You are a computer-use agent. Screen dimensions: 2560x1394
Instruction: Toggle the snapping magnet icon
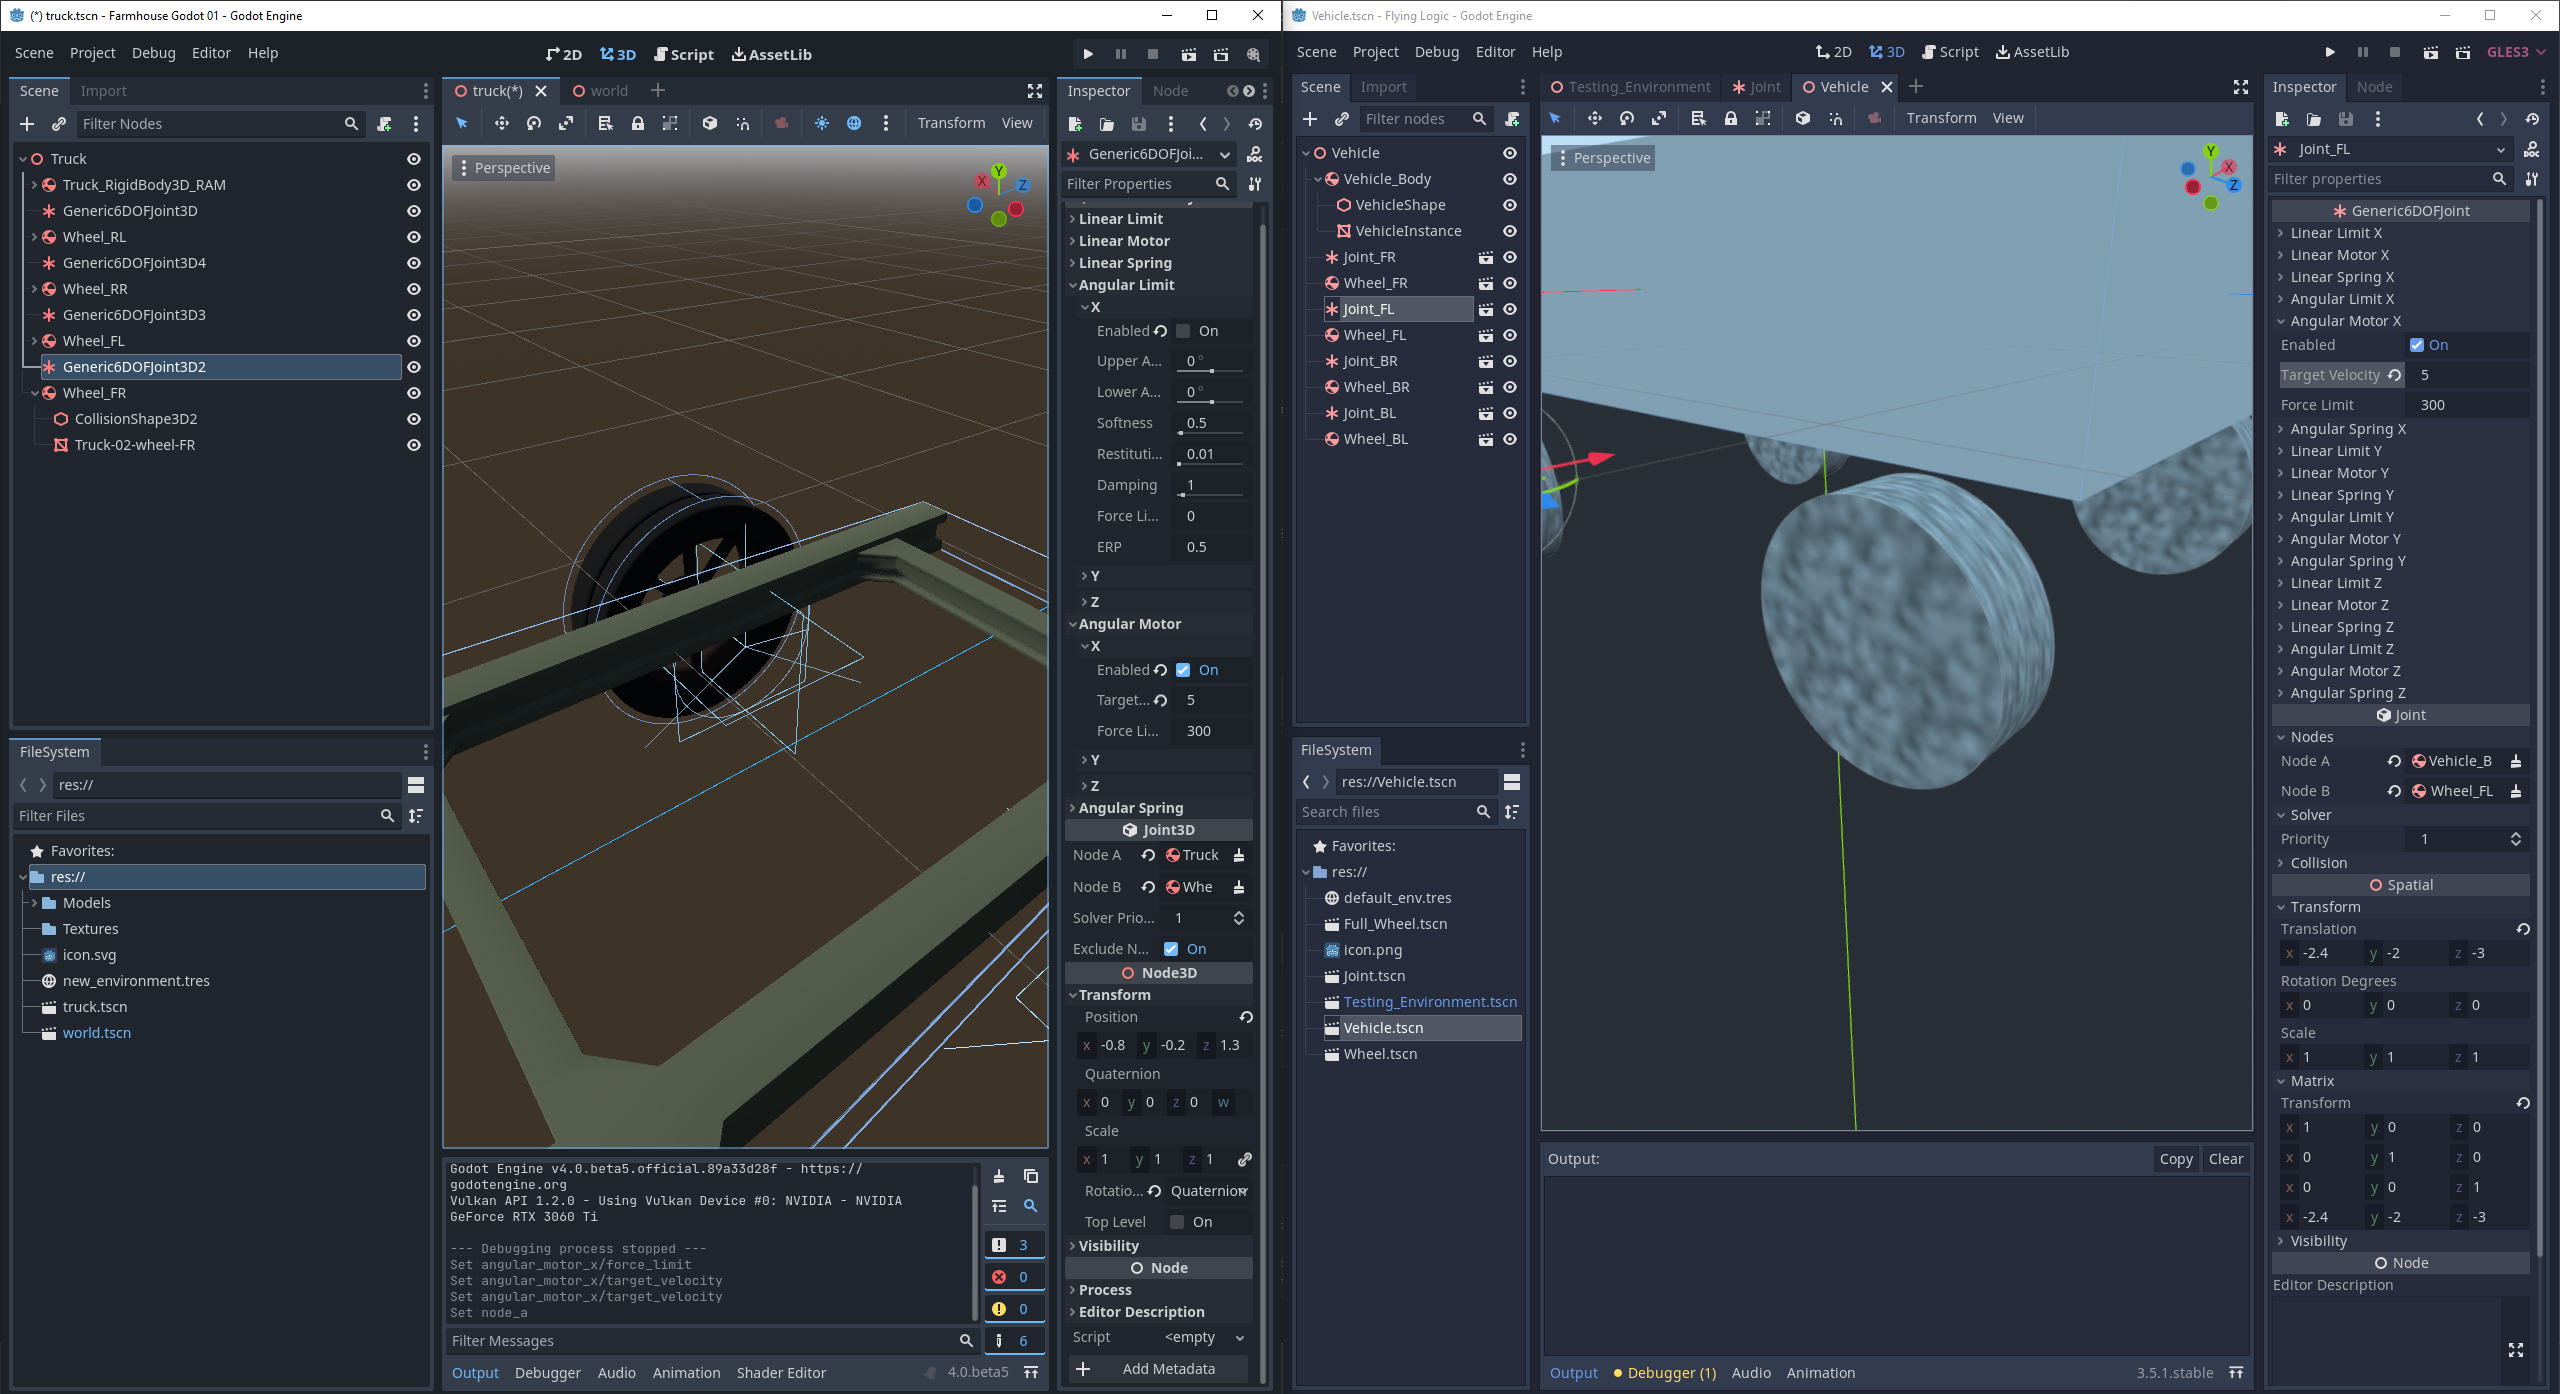742,123
